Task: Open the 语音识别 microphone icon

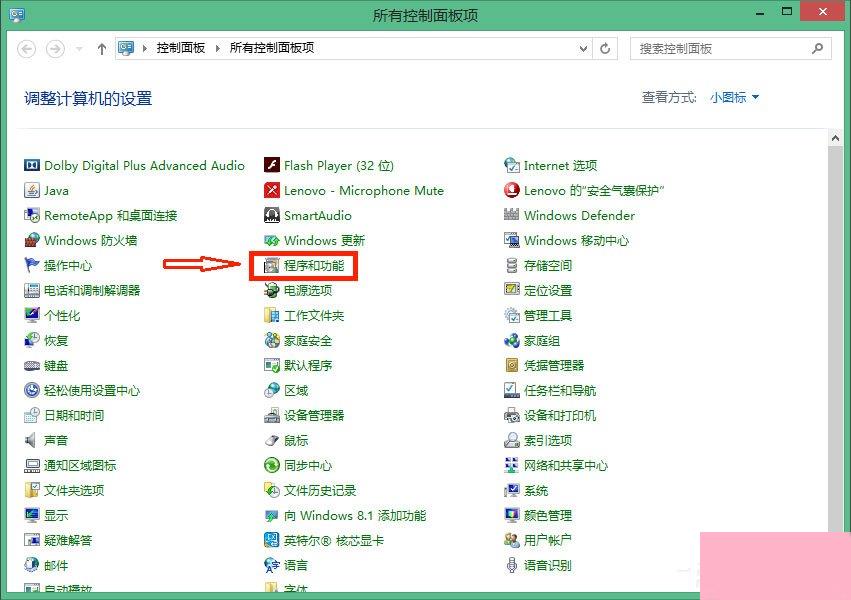Action: pyautogui.click(x=512, y=565)
